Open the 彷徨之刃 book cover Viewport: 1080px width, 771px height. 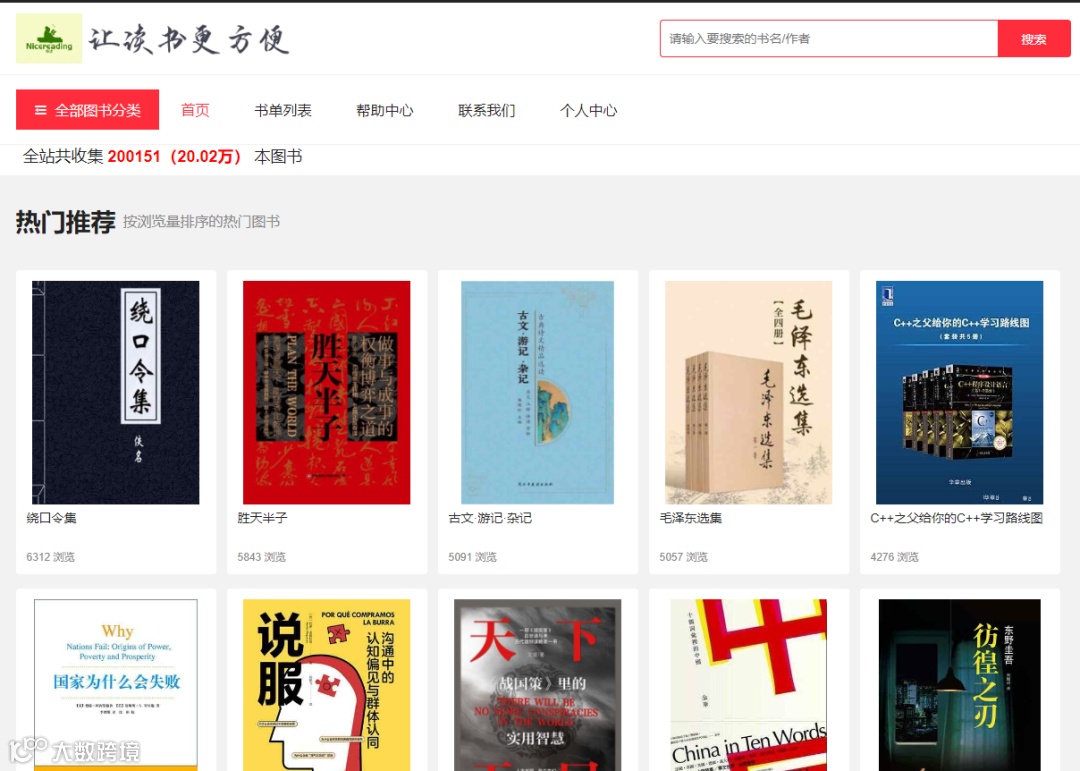pos(959,685)
